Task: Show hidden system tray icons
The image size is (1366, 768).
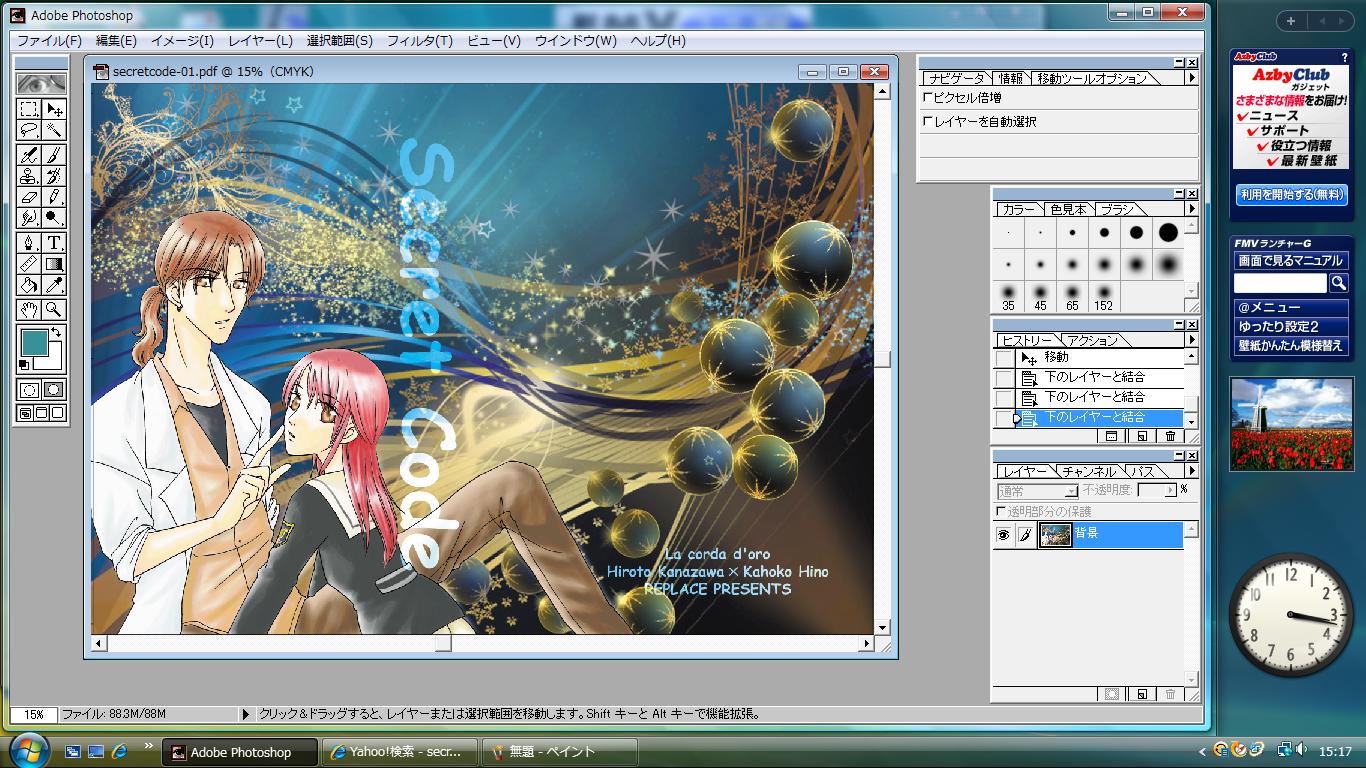Action: tap(1203, 751)
